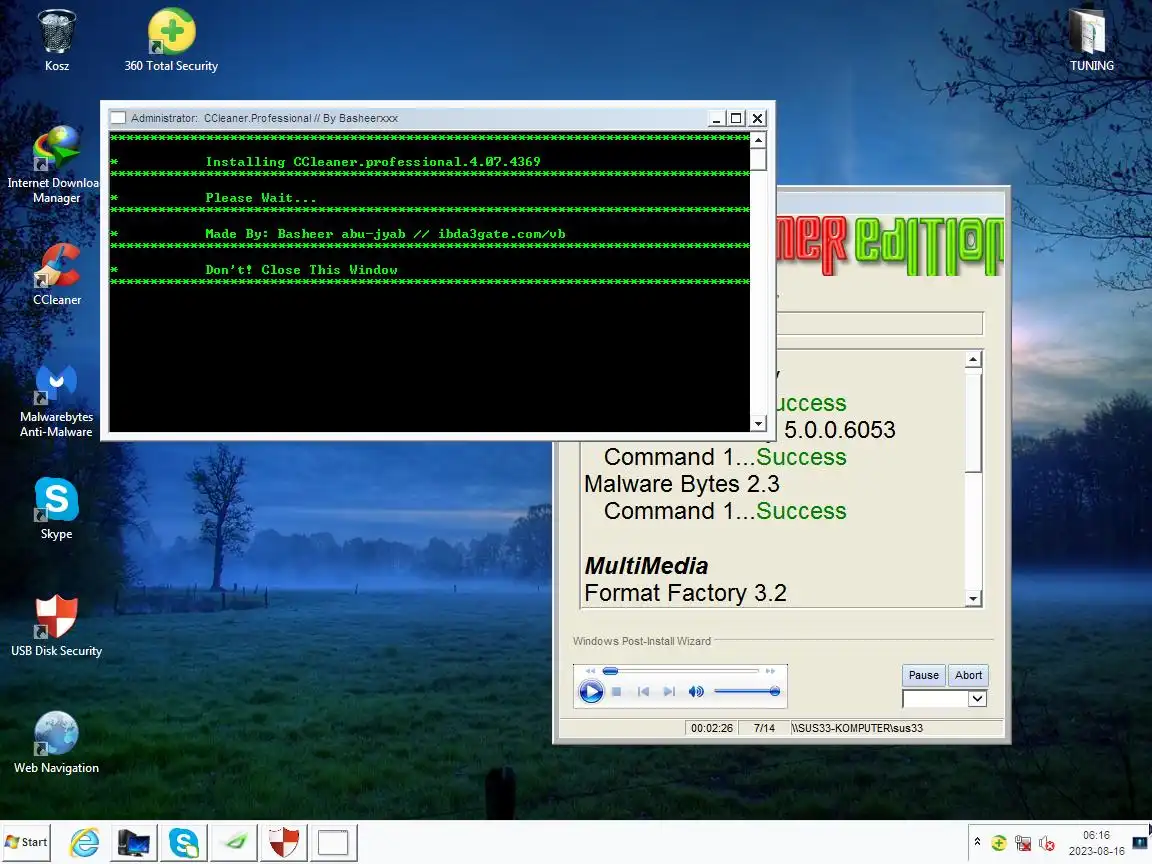Viewport: 1152px width, 864px height.
Task: Click the rewind arrows above the seek bar
Action: (x=590, y=671)
